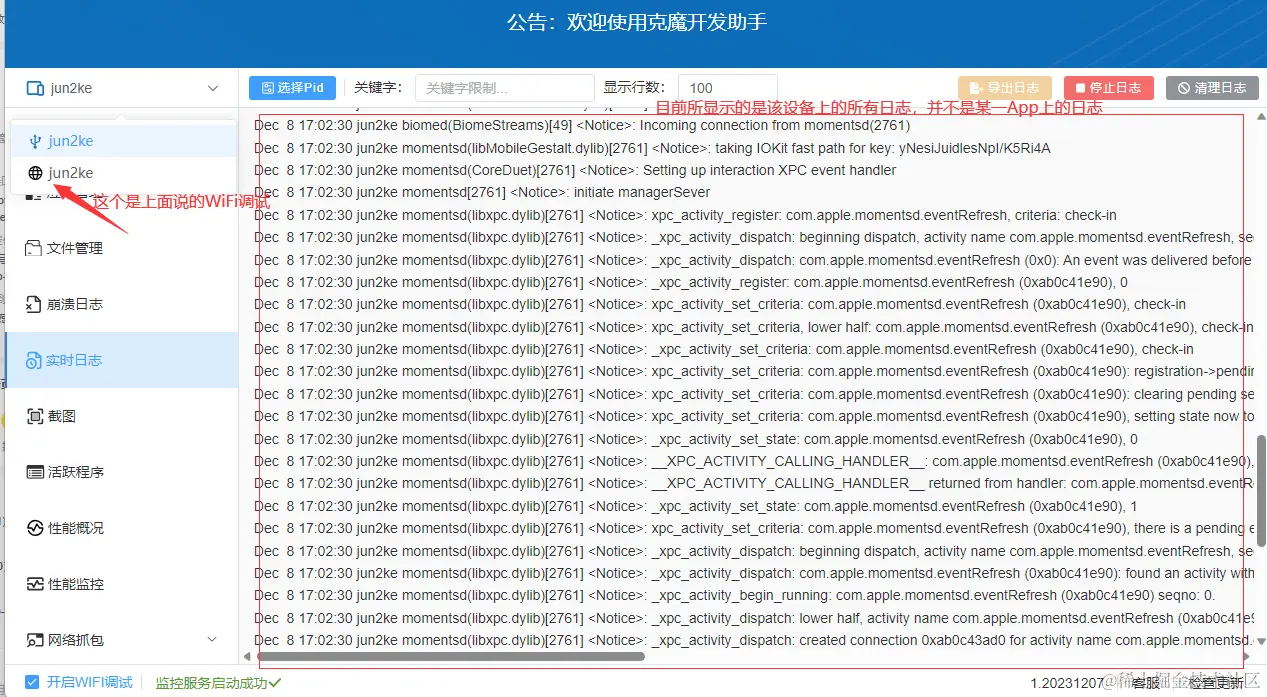Focus the 显示行数 field showing 100
This screenshot has height=697, width=1267.
(x=728, y=88)
